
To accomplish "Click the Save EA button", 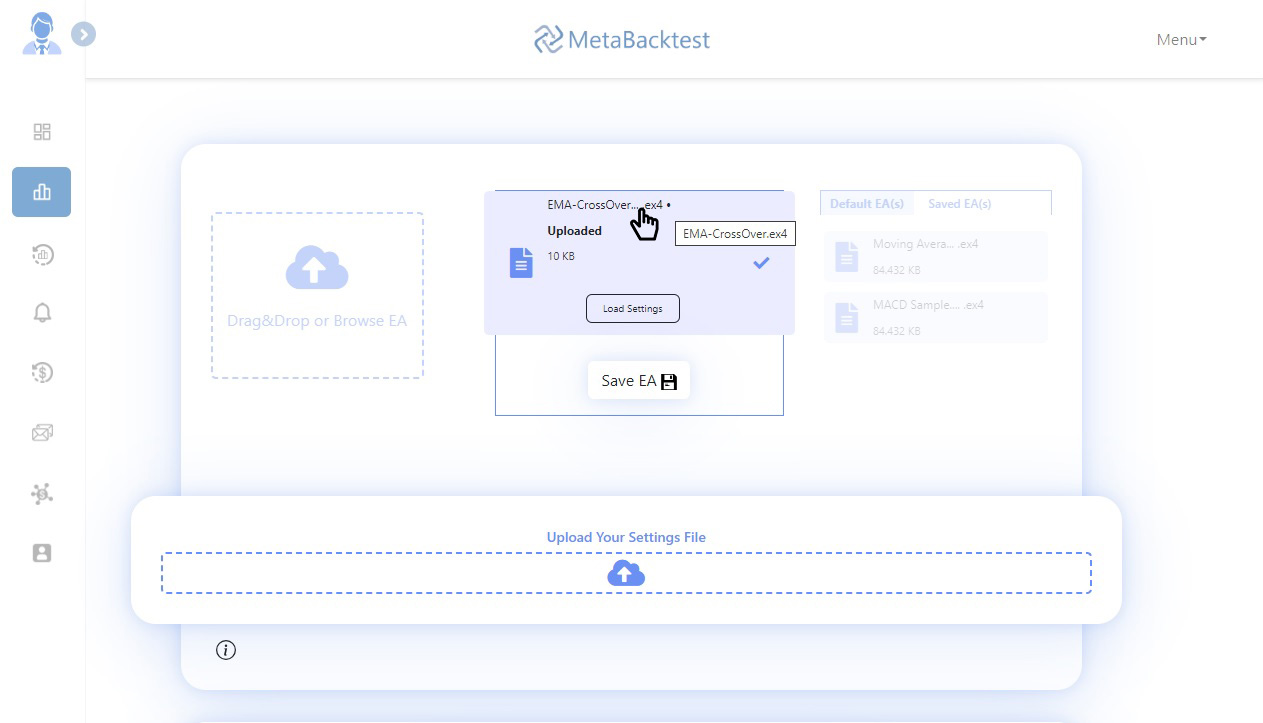I will pyautogui.click(x=639, y=380).
